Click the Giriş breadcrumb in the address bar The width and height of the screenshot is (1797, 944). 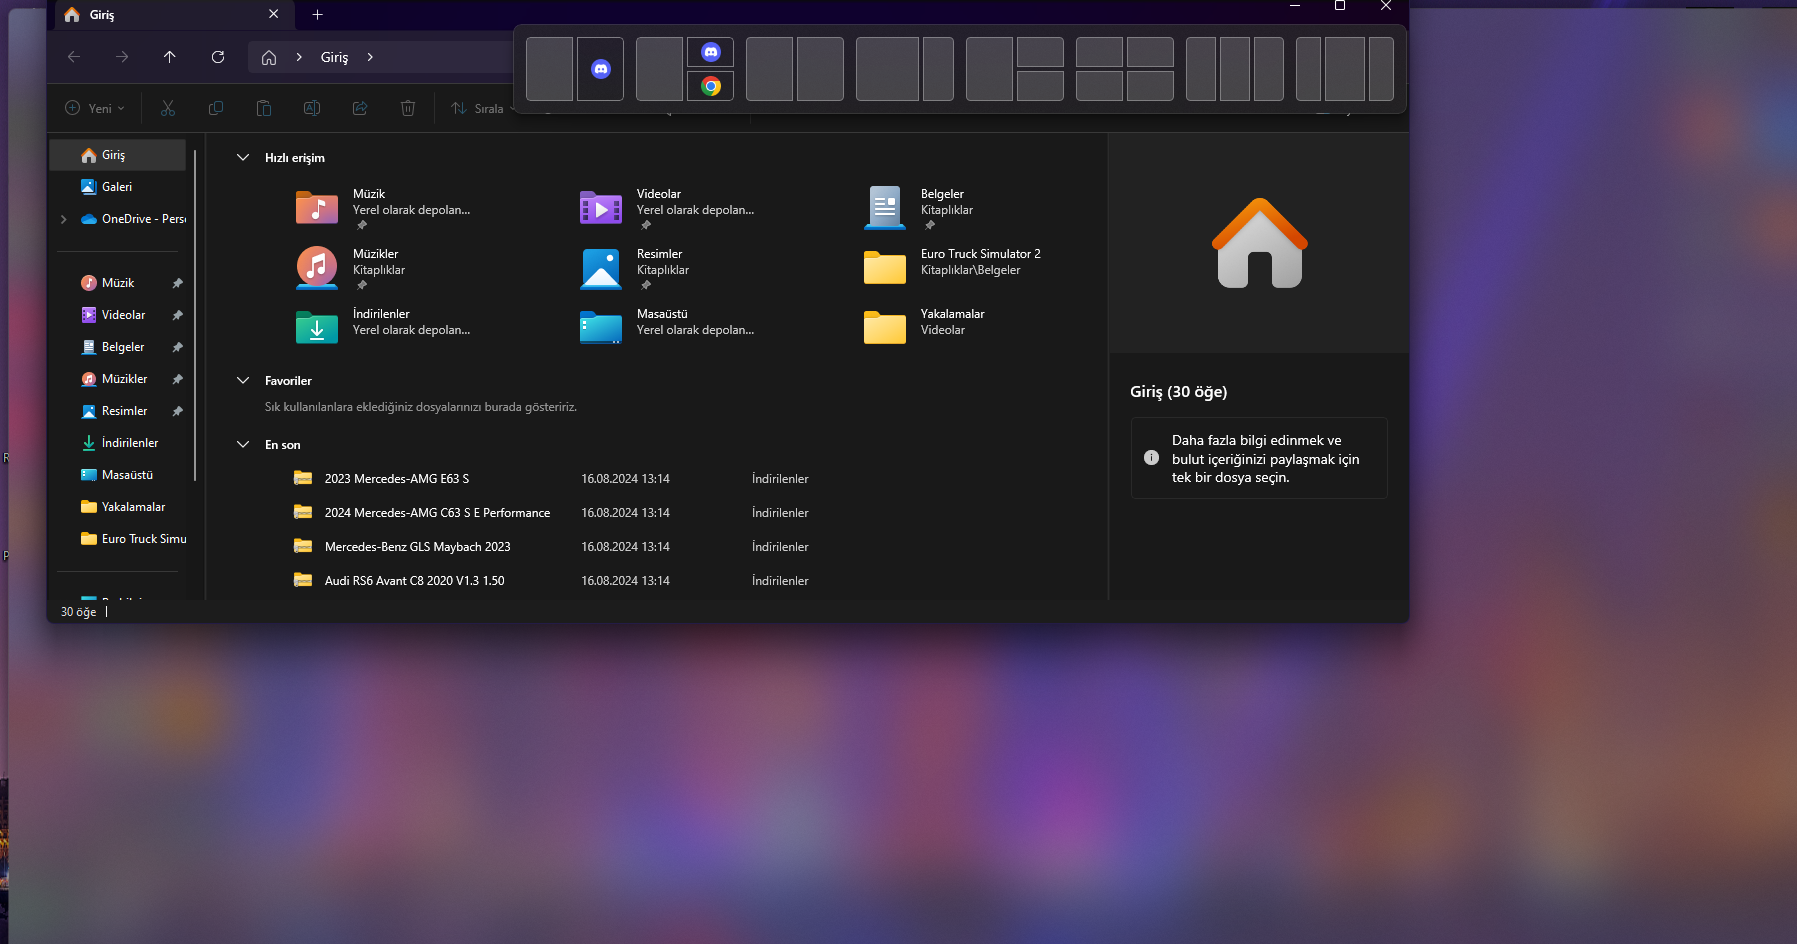pyautogui.click(x=335, y=57)
